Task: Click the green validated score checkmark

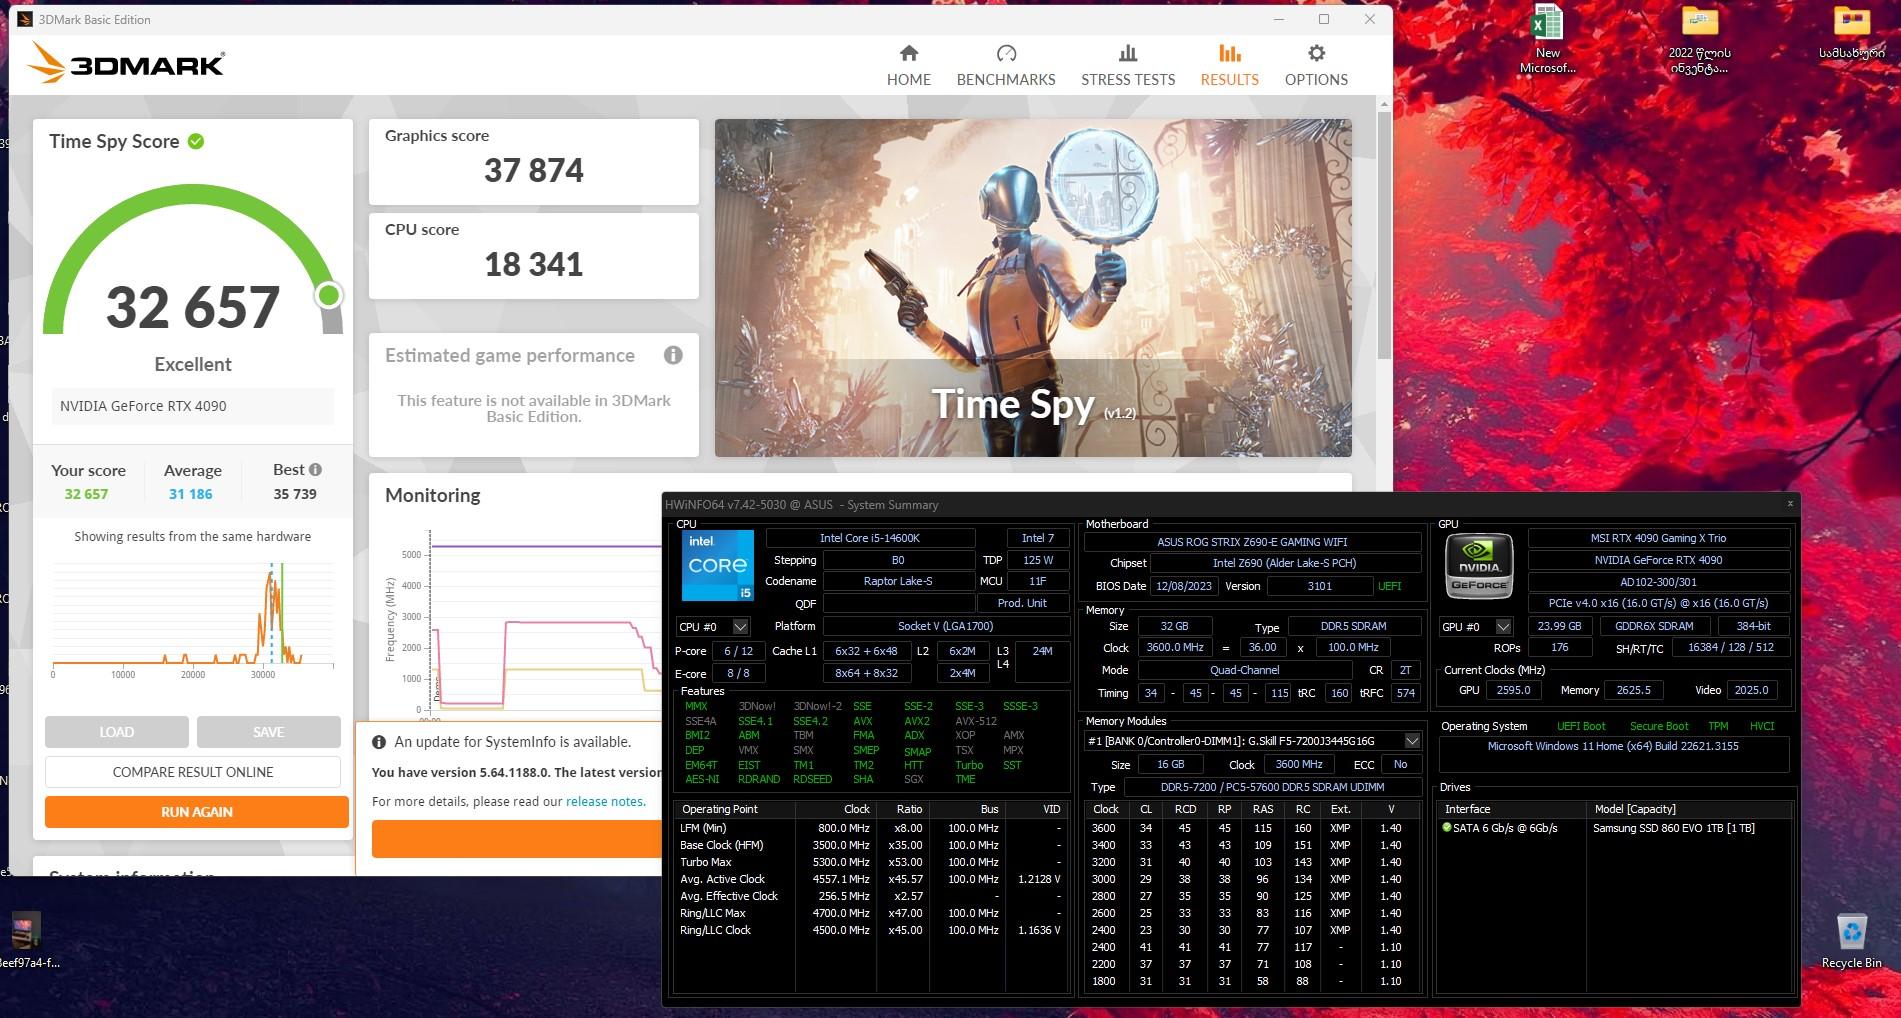Action: point(196,142)
